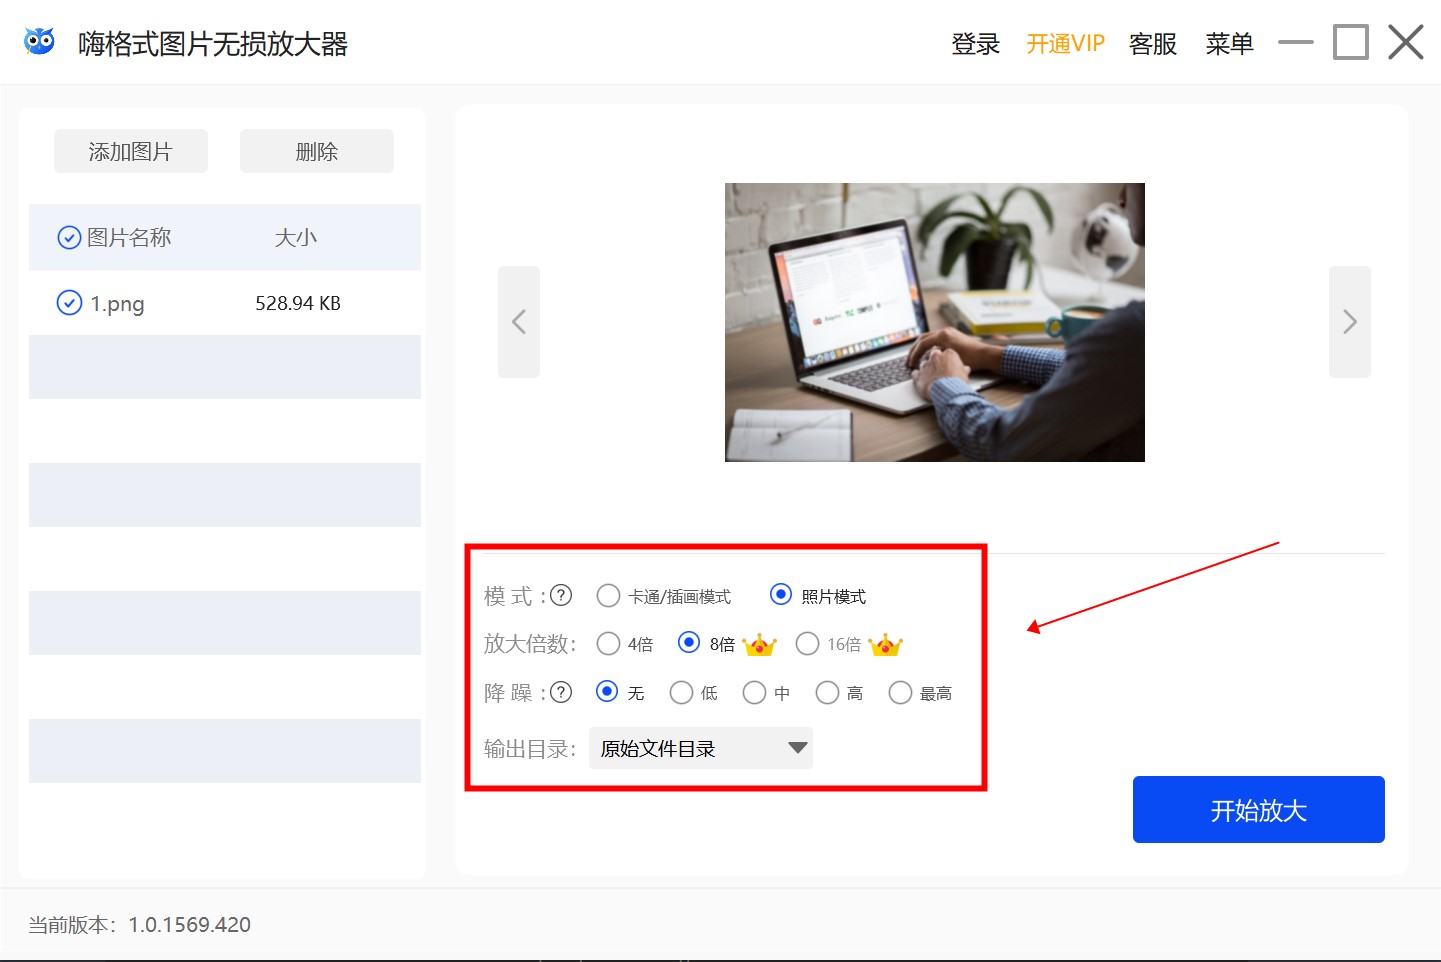The image size is (1441, 962).
Task: Select the 卡通/插画模式 radio button
Action: (x=608, y=596)
